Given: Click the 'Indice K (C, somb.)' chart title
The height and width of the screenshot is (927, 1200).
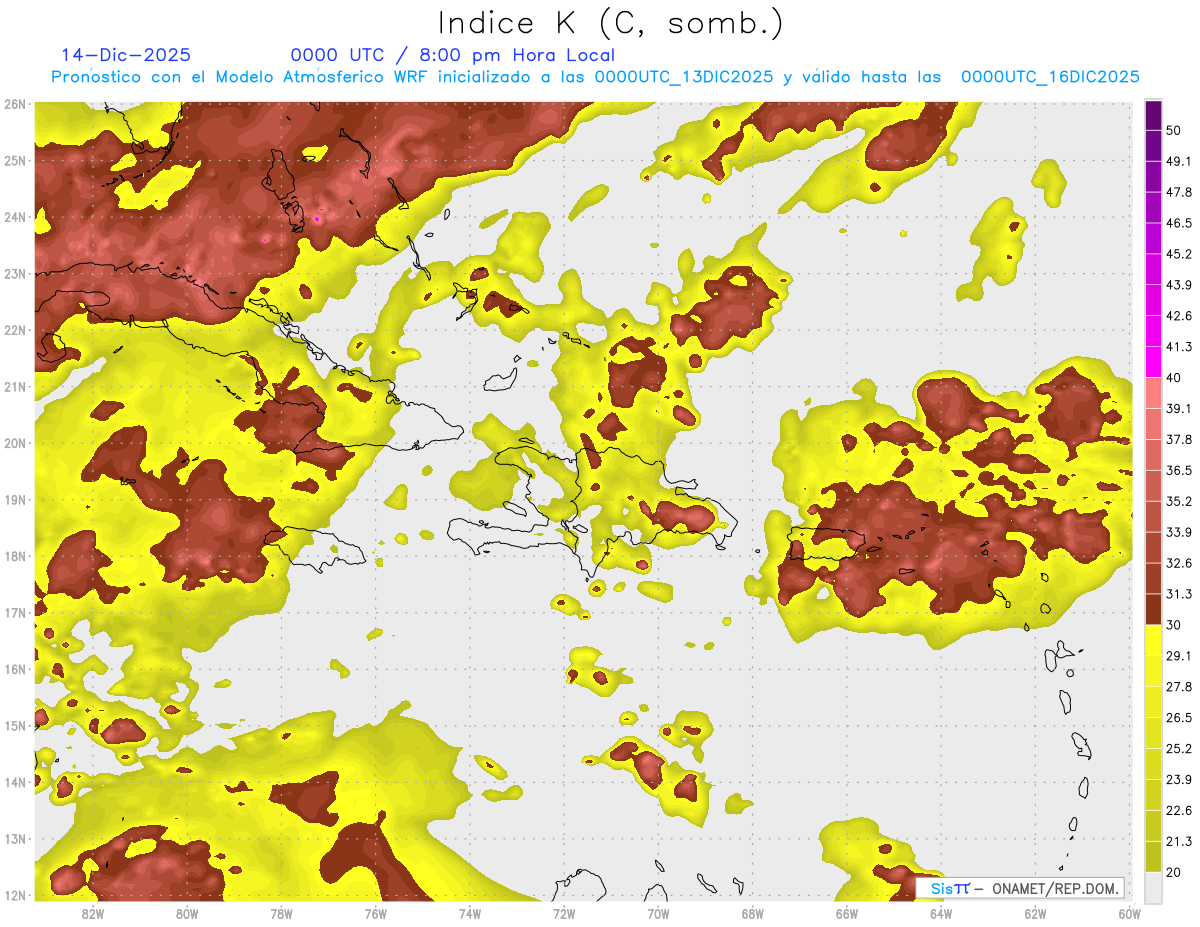Looking at the screenshot, I should 610,24.
